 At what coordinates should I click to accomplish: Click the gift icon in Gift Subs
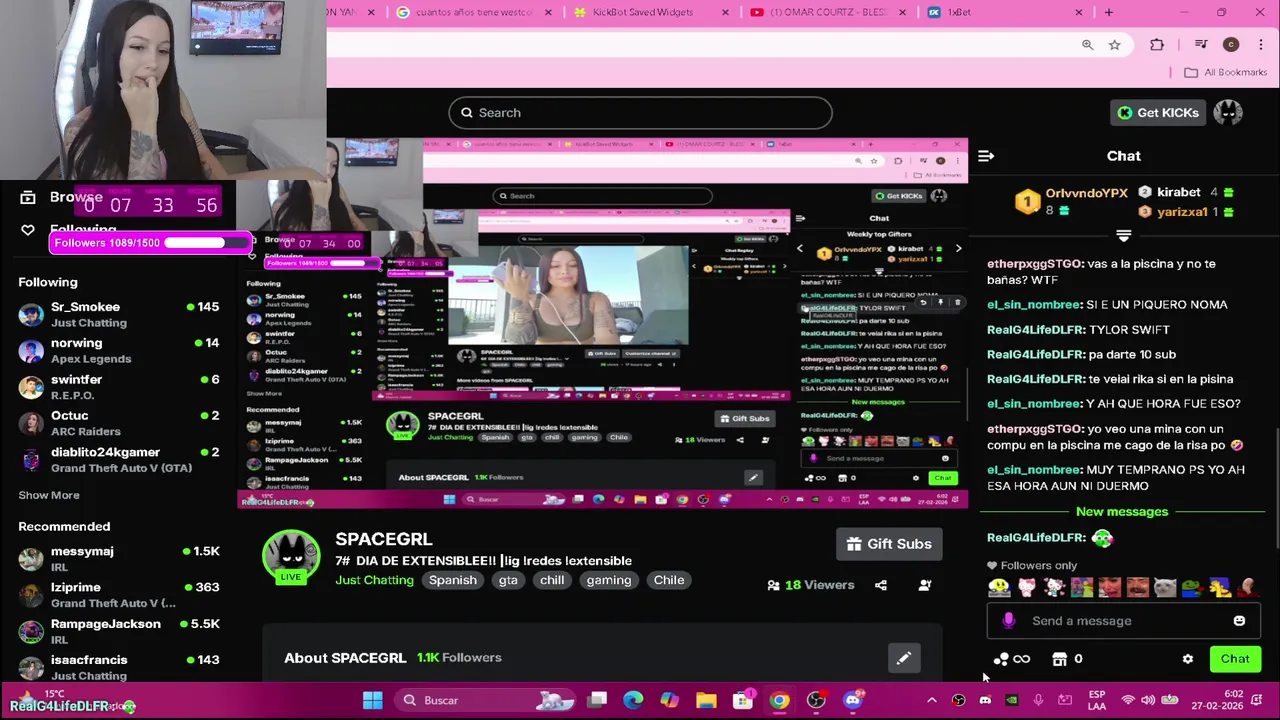pyautogui.click(x=854, y=544)
